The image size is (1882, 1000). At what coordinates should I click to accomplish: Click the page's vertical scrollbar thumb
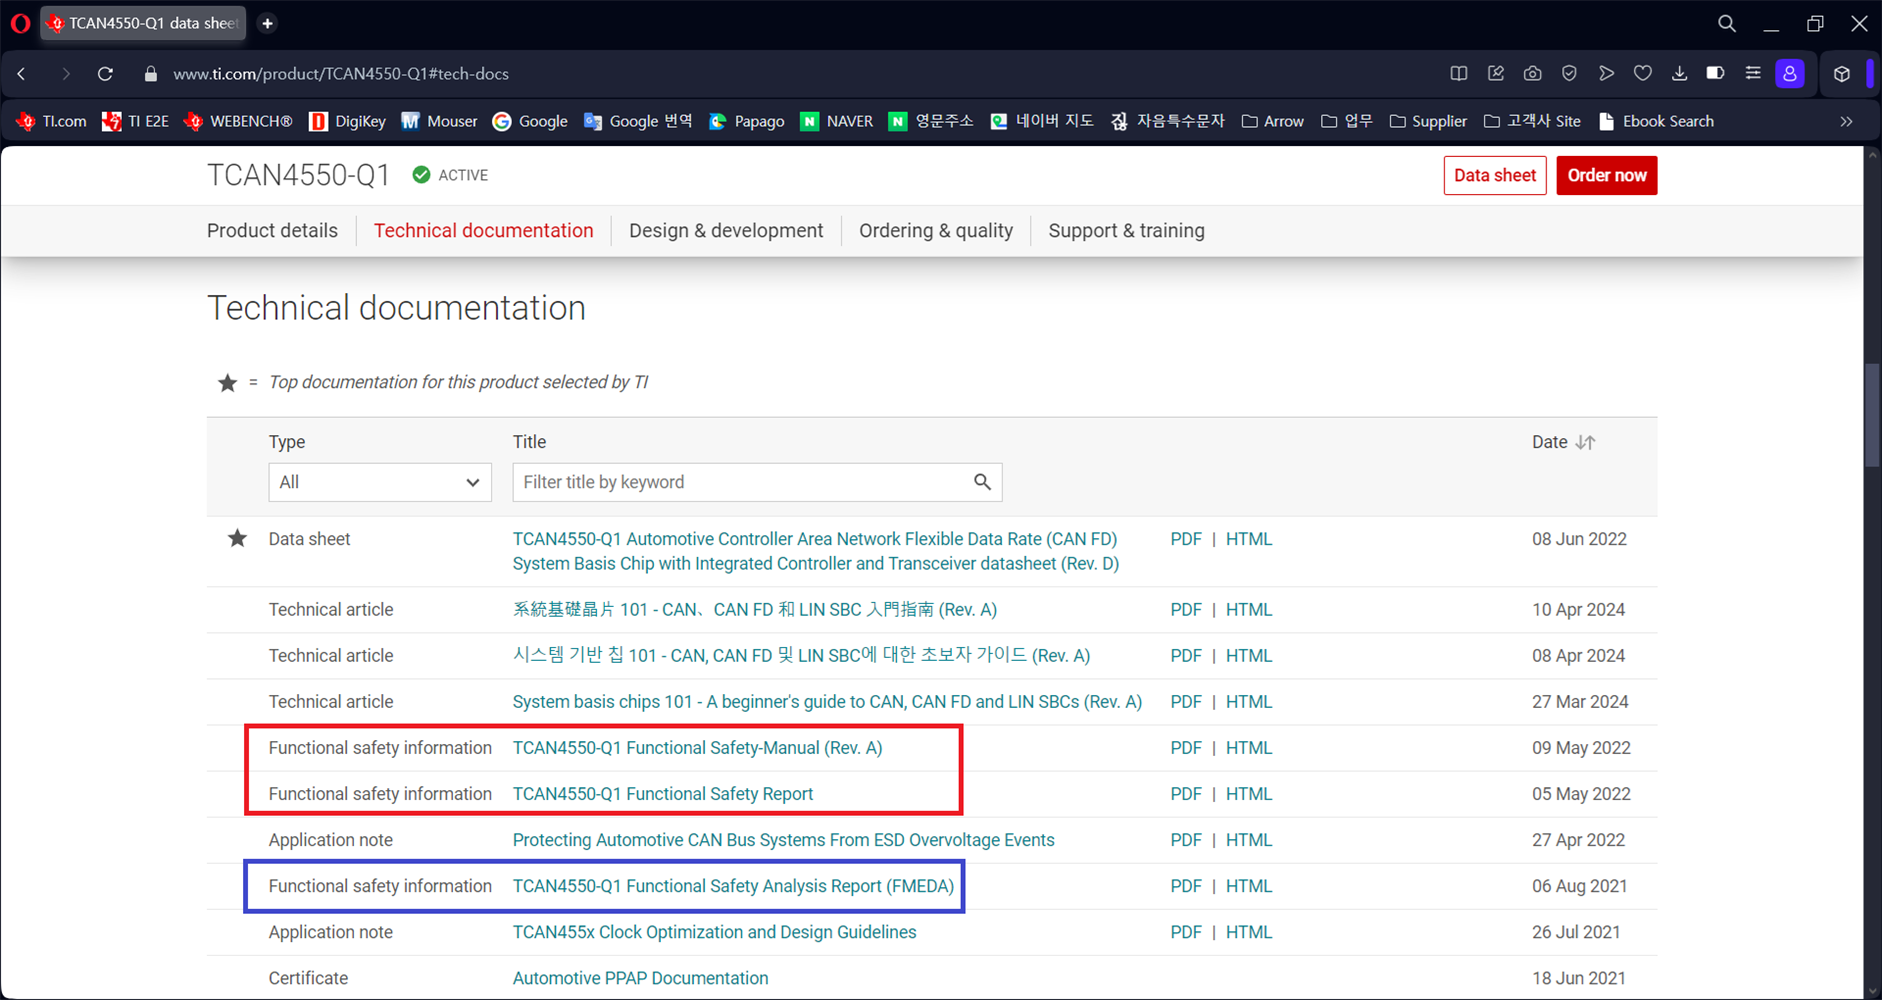click(x=1872, y=415)
